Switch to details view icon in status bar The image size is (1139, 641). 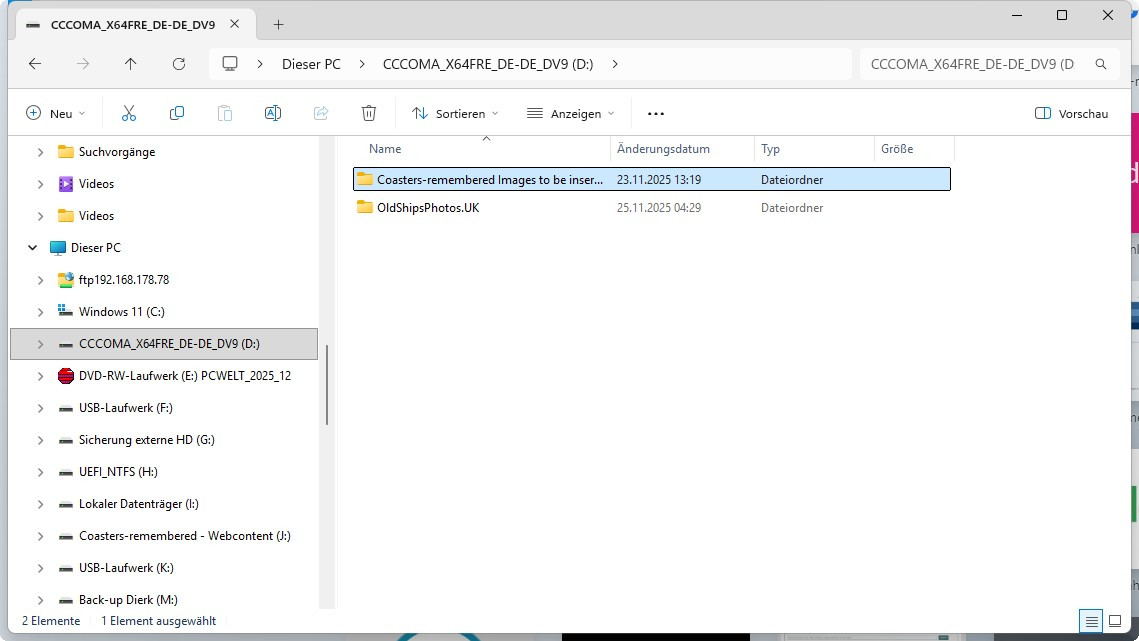[x=1091, y=621]
